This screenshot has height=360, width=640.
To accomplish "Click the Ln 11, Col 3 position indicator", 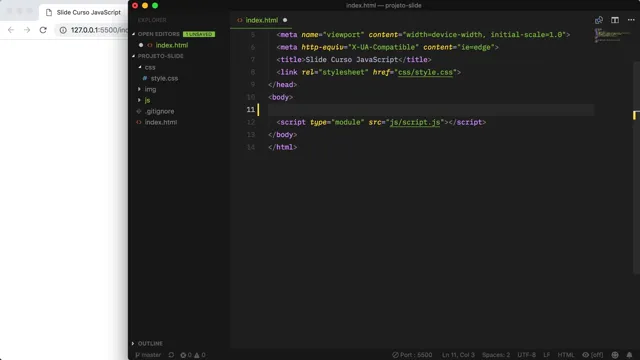I will tap(458, 355).
